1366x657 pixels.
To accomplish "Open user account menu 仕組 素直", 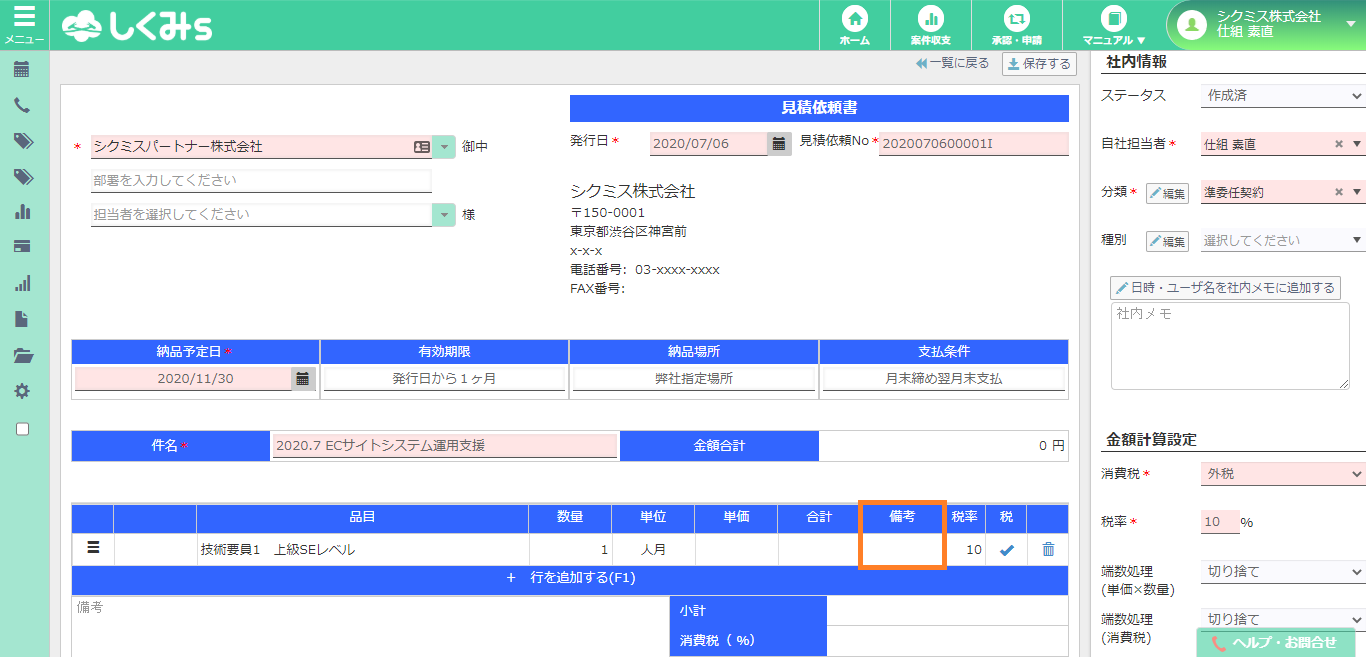I will pyautogui.click(x=1267, y=25).
